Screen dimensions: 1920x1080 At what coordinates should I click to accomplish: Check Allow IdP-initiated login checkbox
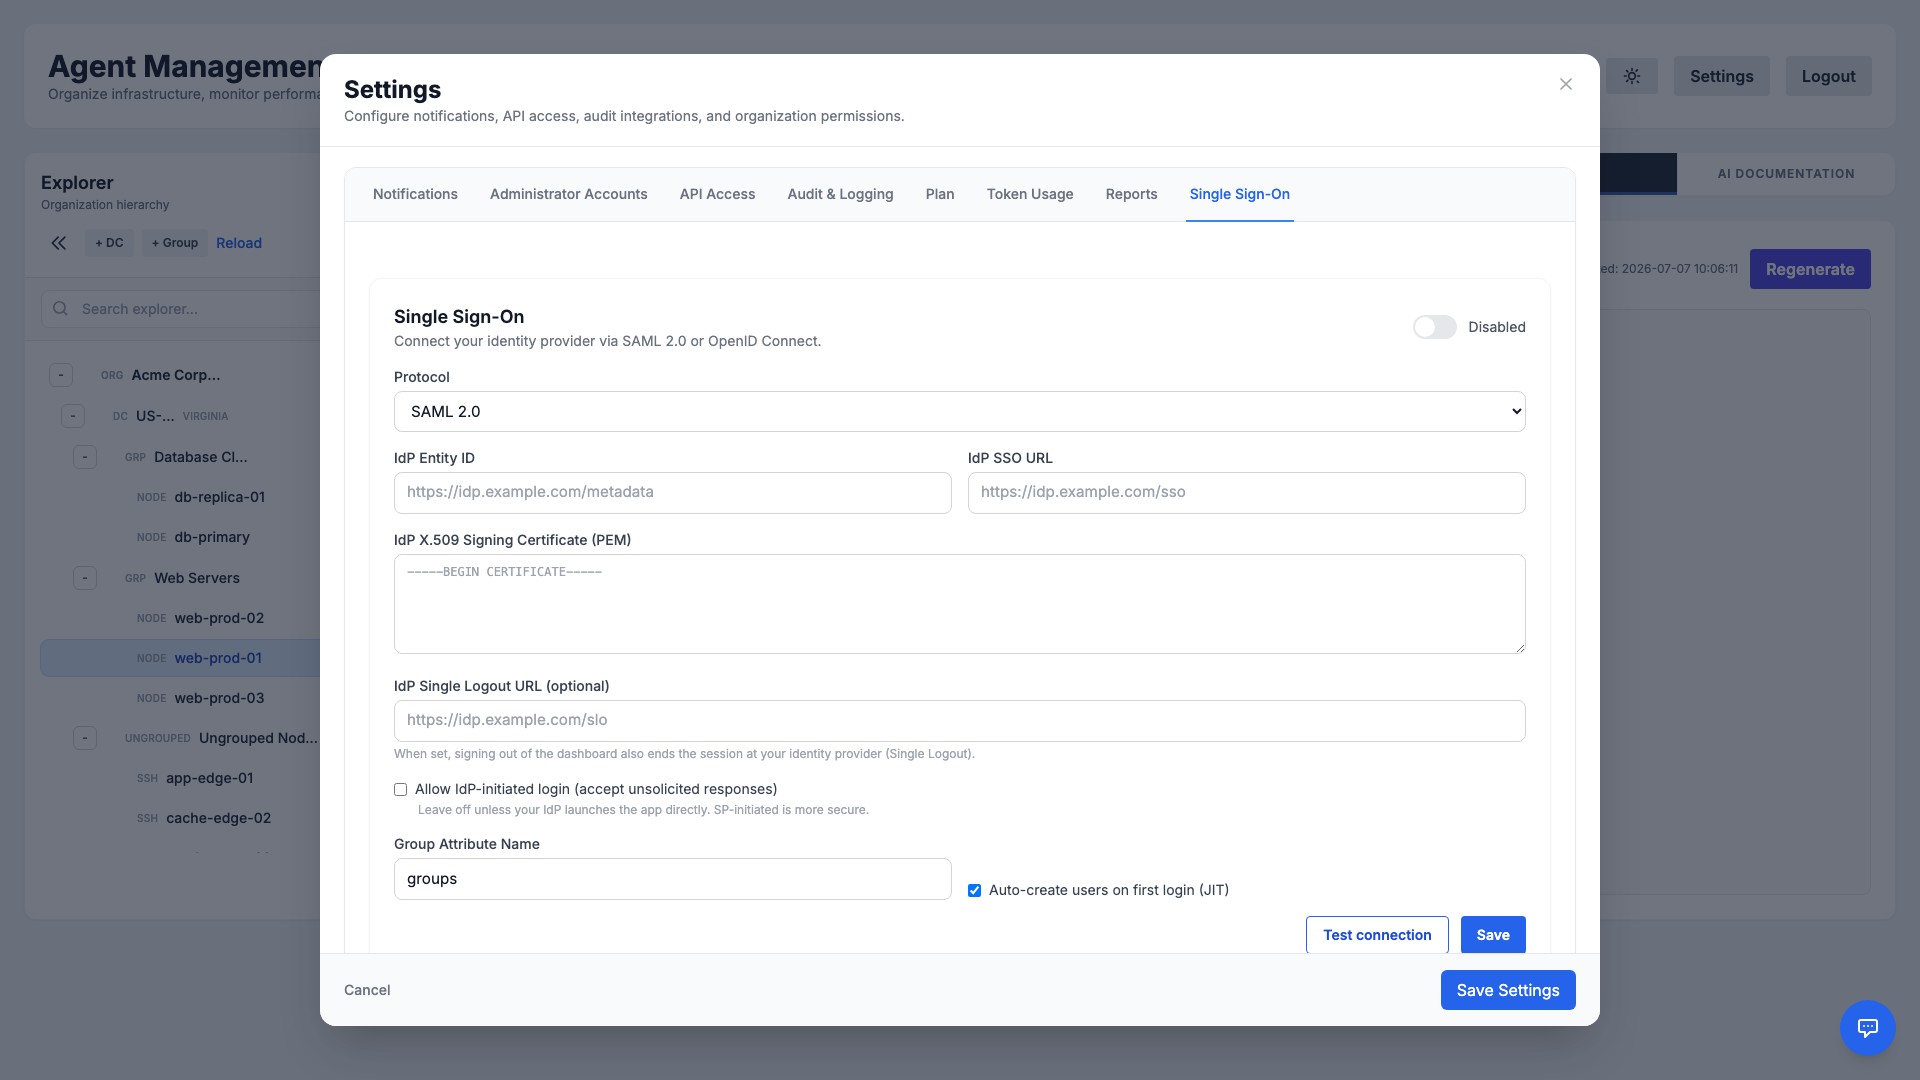tap(400, 790)
